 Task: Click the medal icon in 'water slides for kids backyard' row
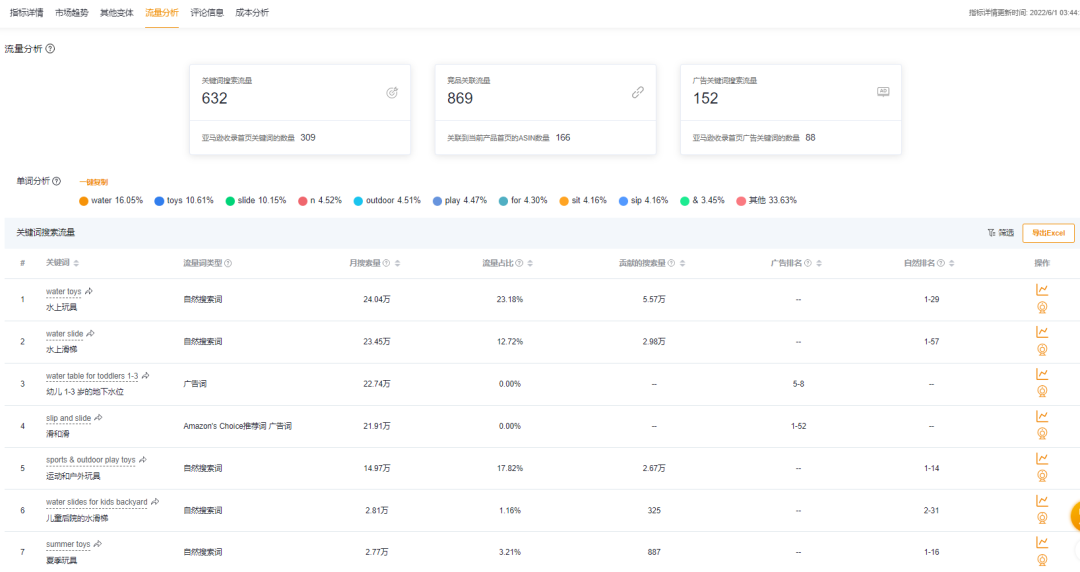point(1042,518)
